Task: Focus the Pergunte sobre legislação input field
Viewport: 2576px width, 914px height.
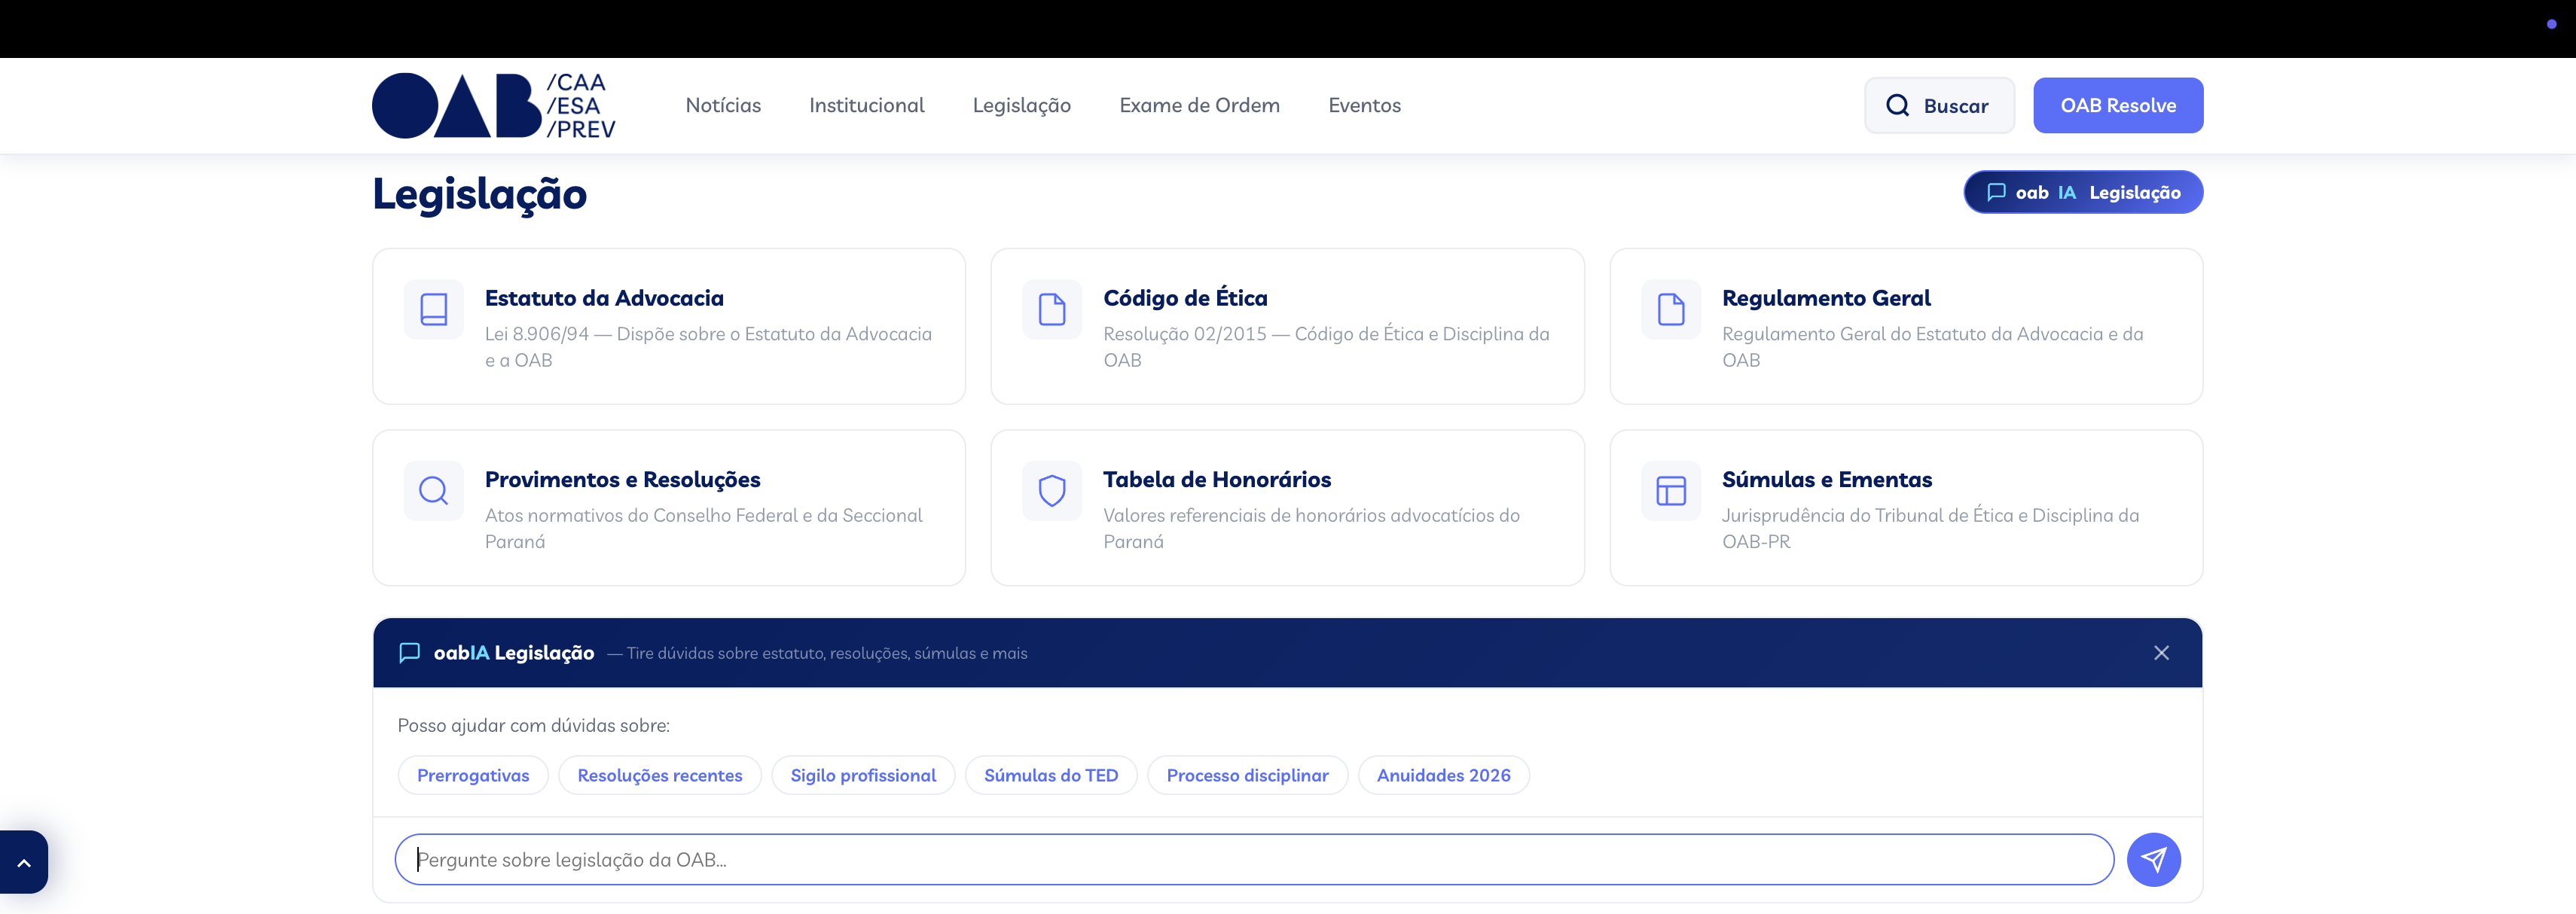Action: pos(1253,859)
